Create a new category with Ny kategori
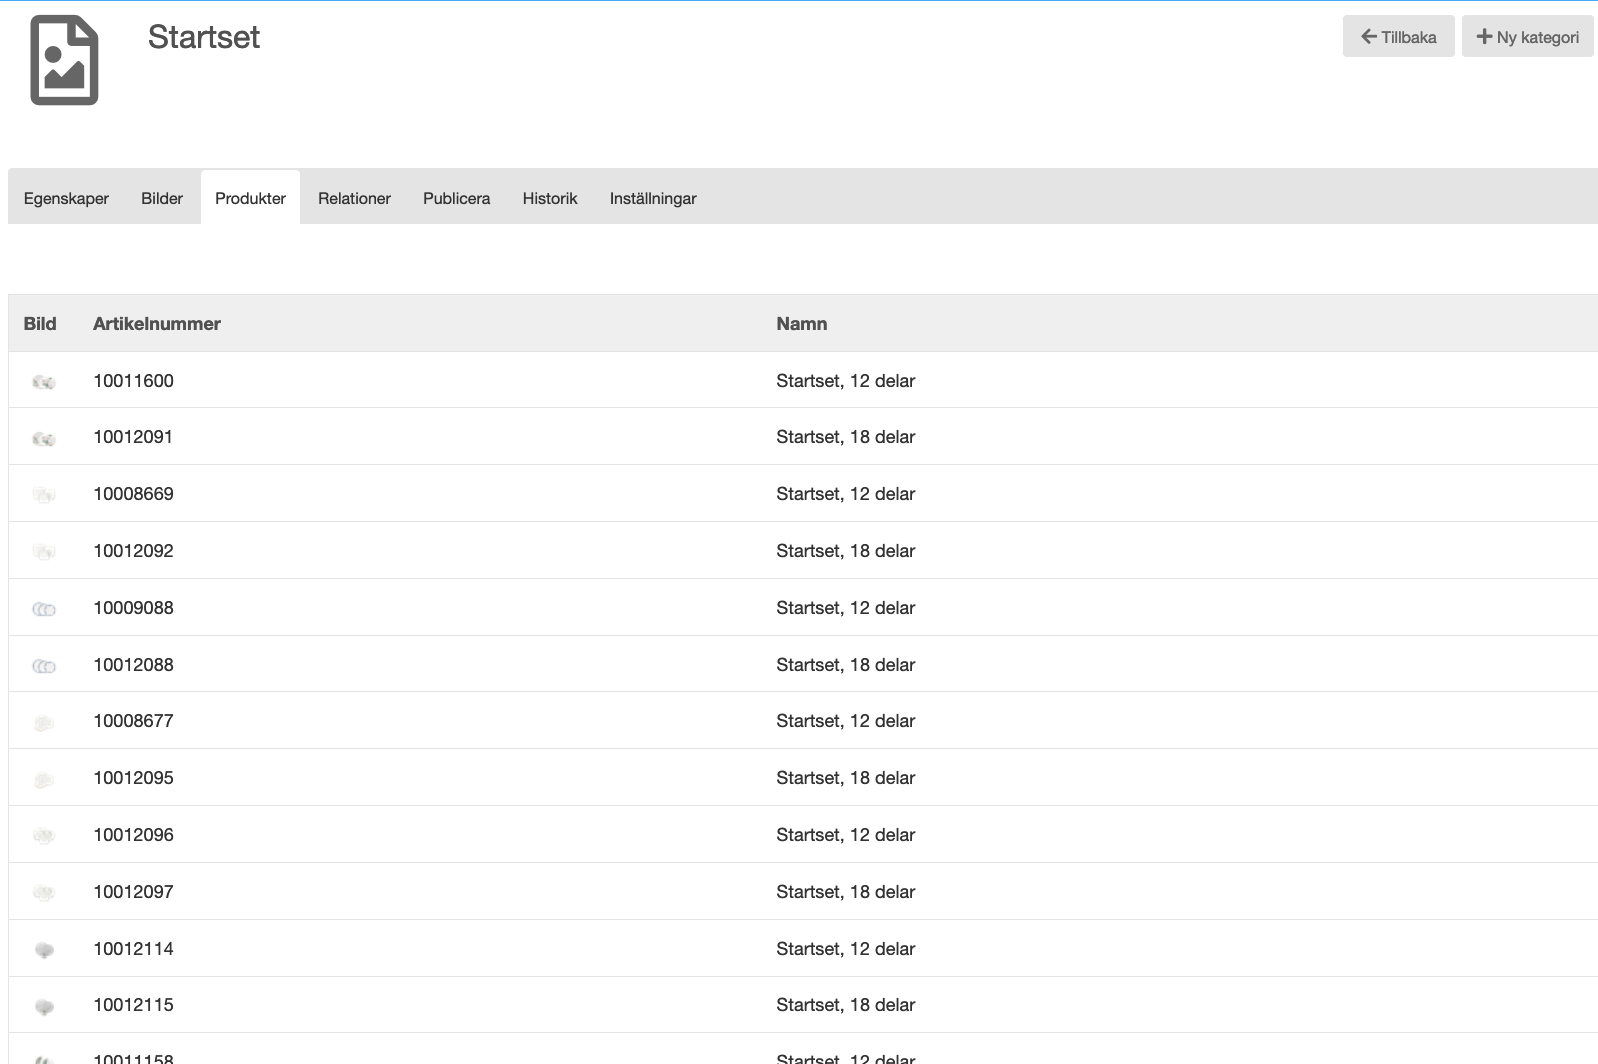 [x=1527, y=37]
